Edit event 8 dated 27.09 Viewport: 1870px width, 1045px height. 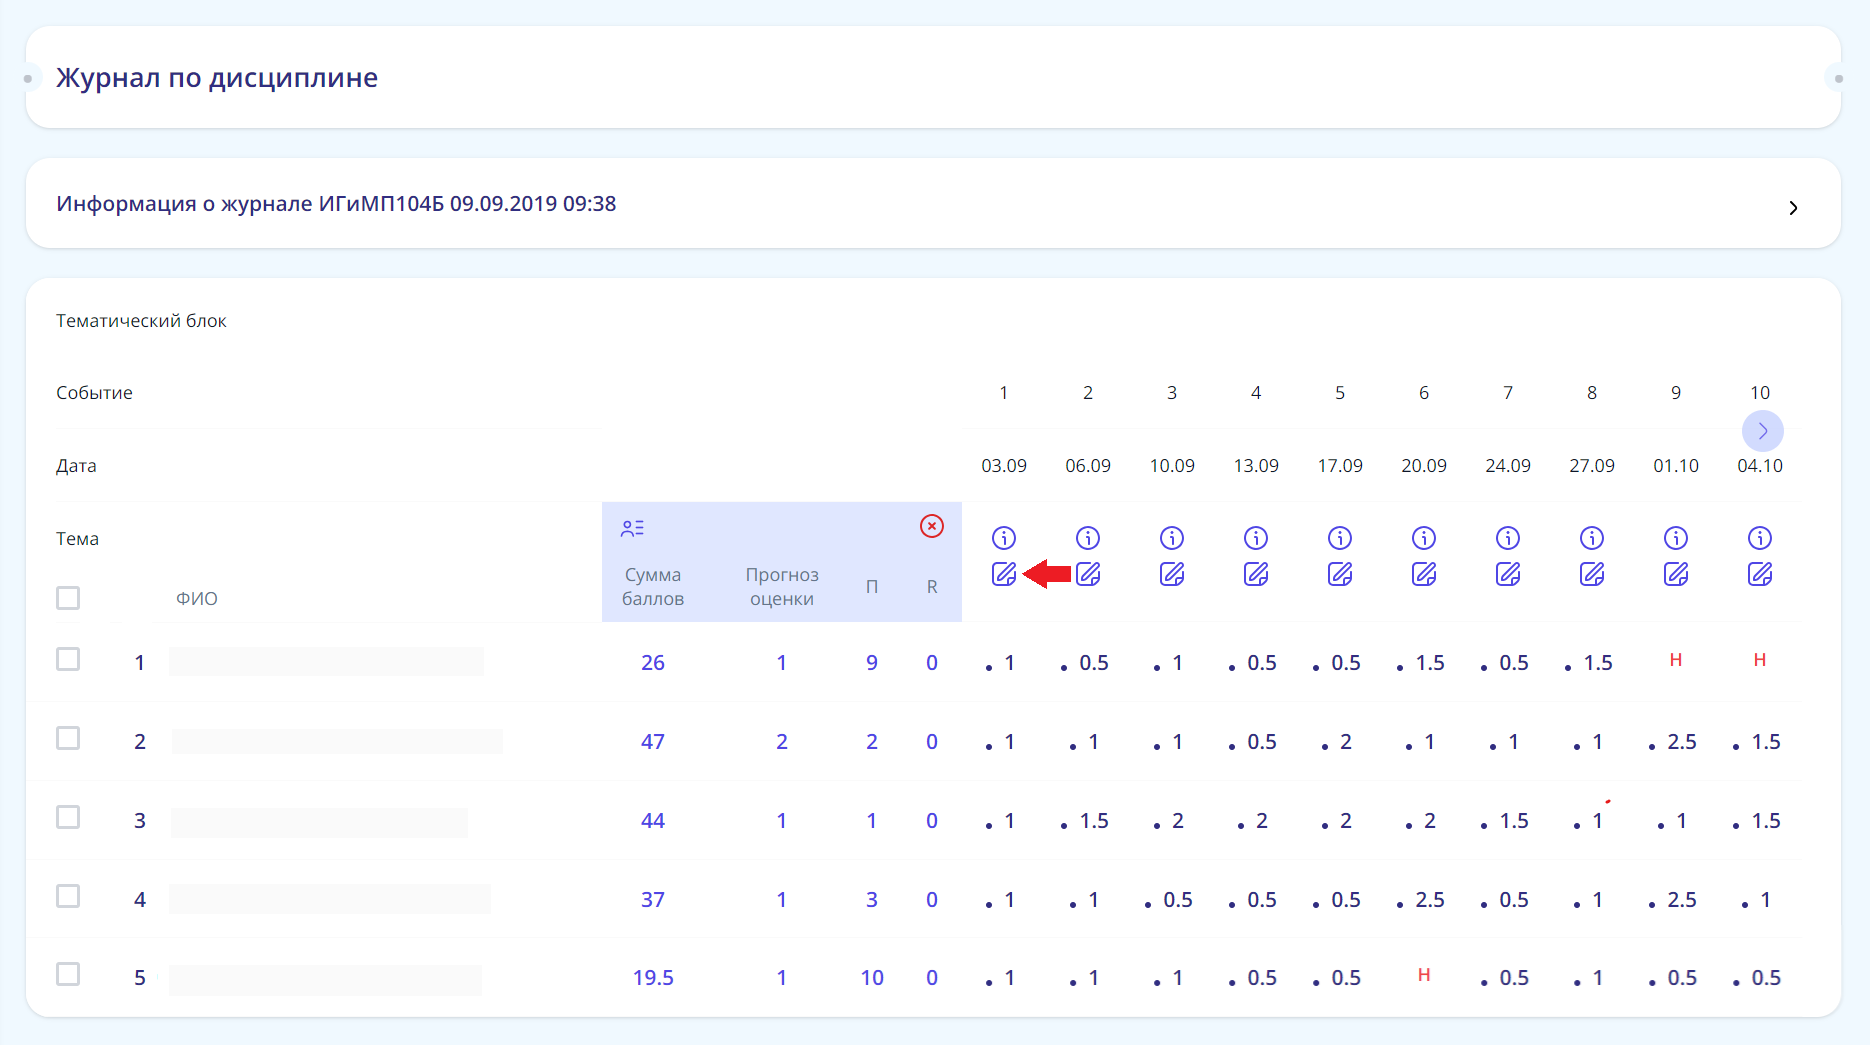[1592, 574]
